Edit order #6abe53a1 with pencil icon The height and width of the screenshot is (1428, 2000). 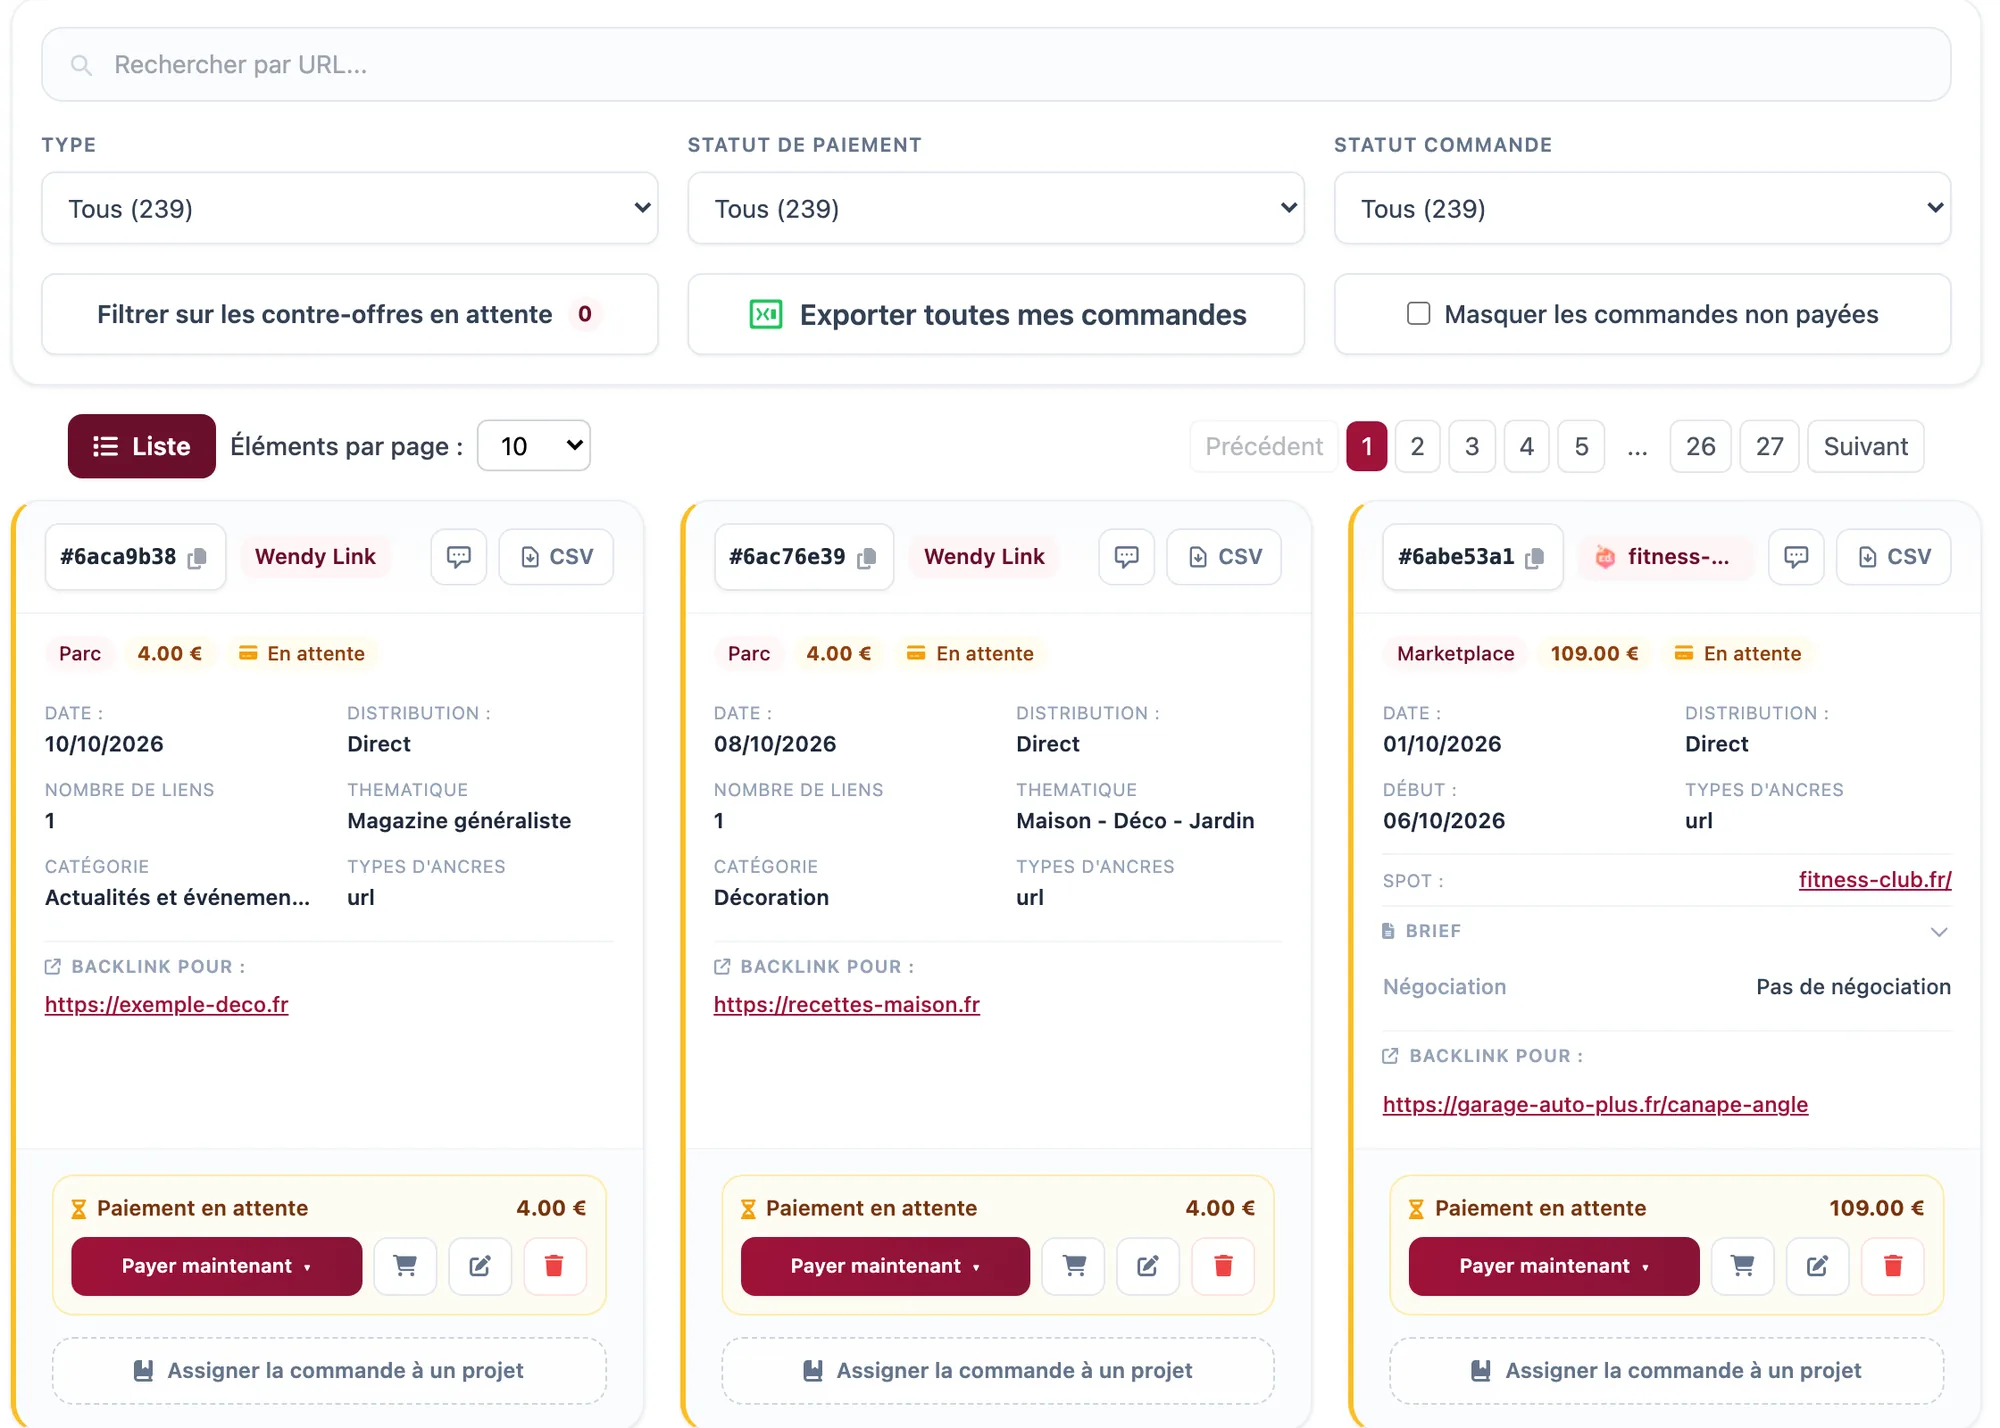click(x=1818, y=1266)
